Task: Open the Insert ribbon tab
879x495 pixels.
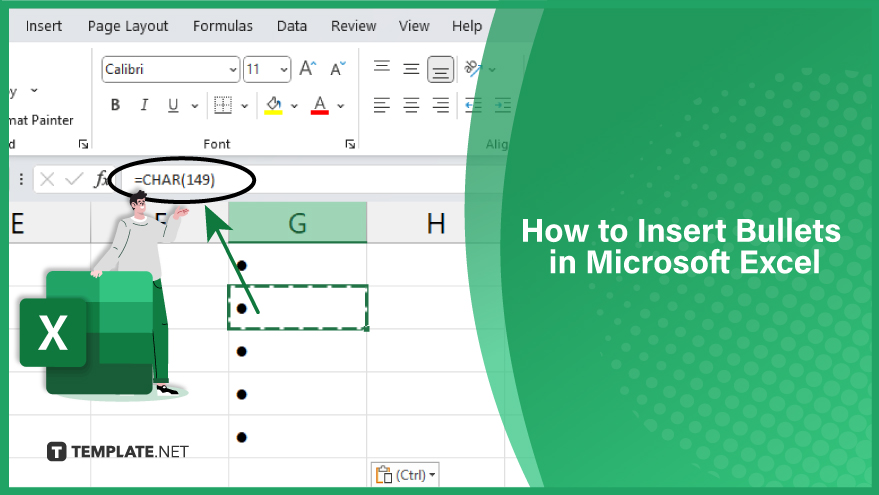Action: 44,26
